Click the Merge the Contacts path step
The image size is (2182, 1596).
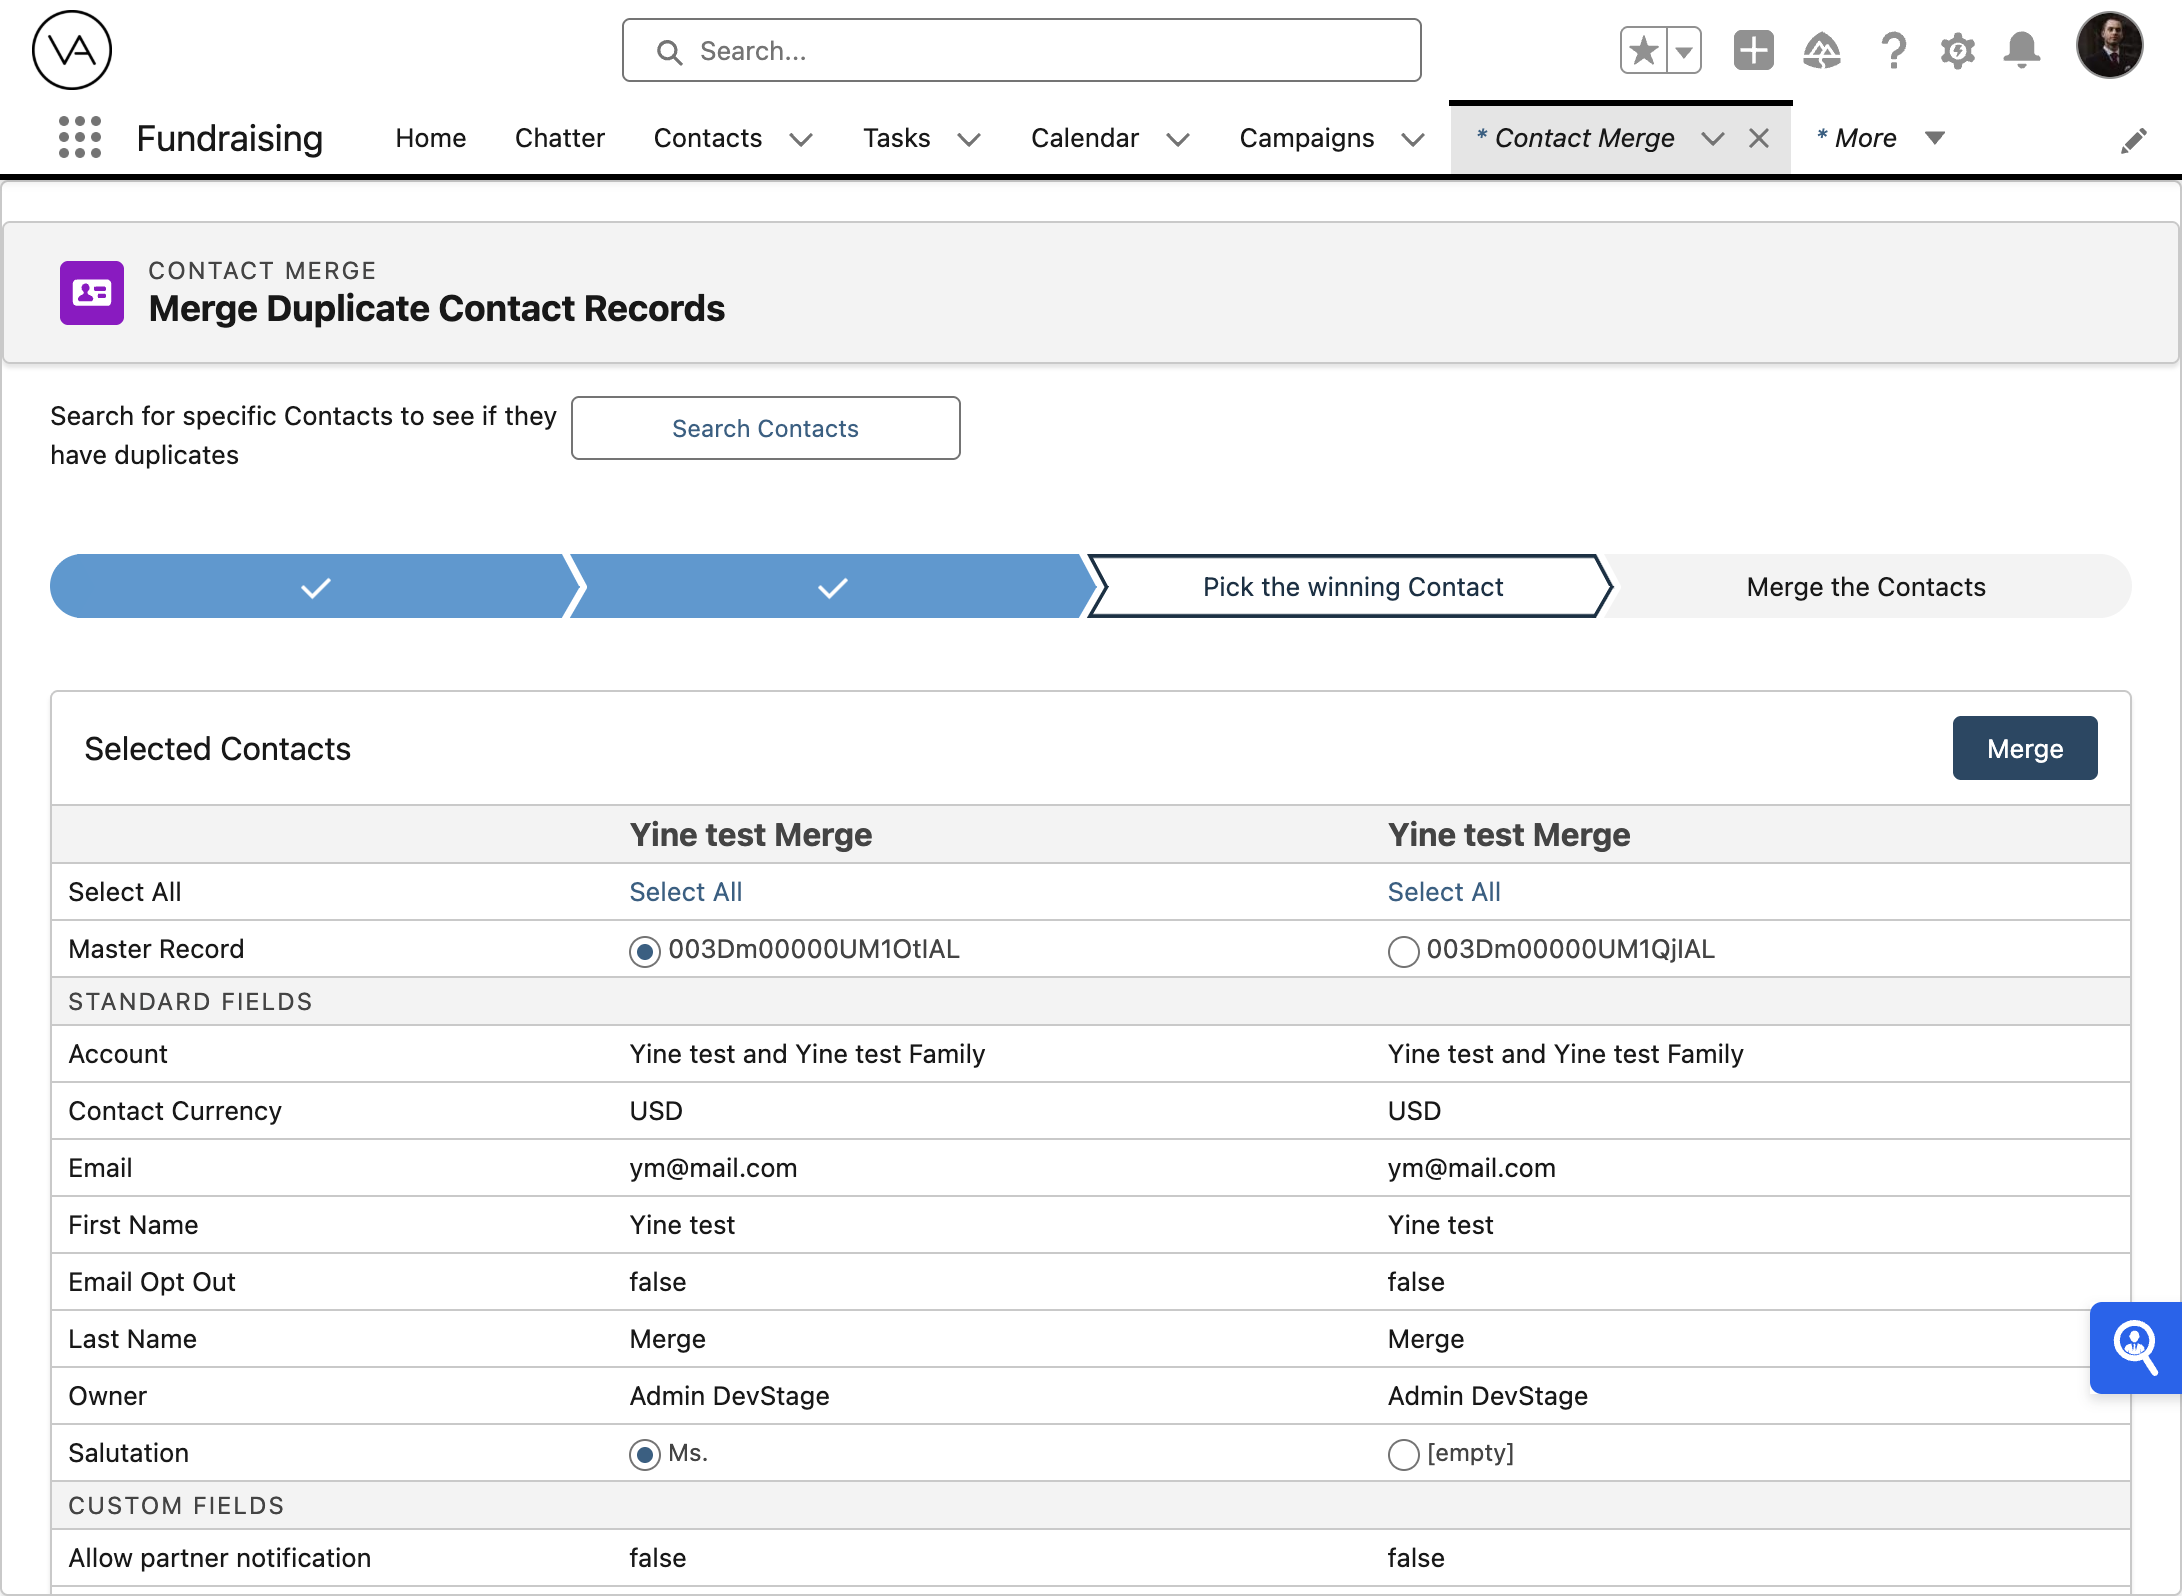[1866, 587]
